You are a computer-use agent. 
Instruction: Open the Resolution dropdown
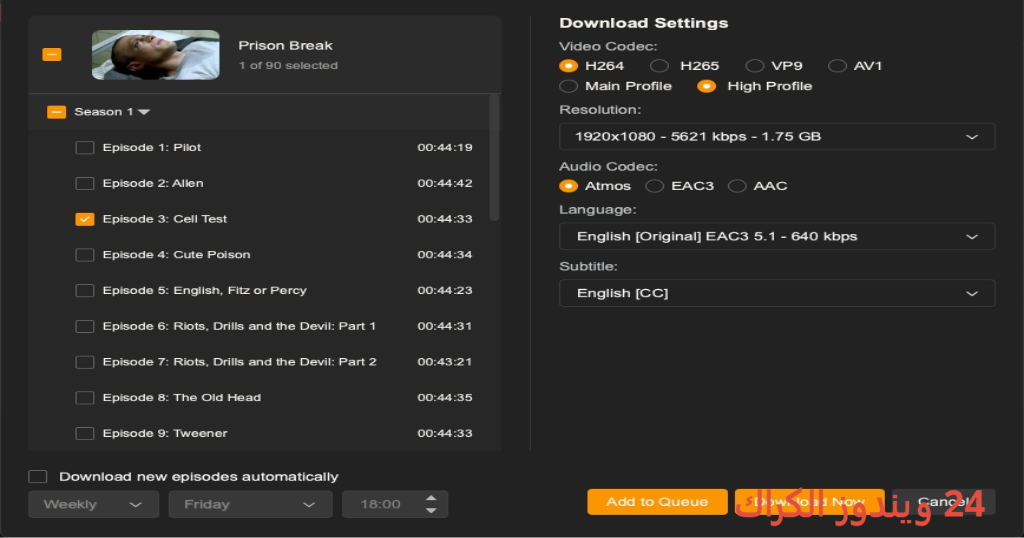(x=777, y=136)
